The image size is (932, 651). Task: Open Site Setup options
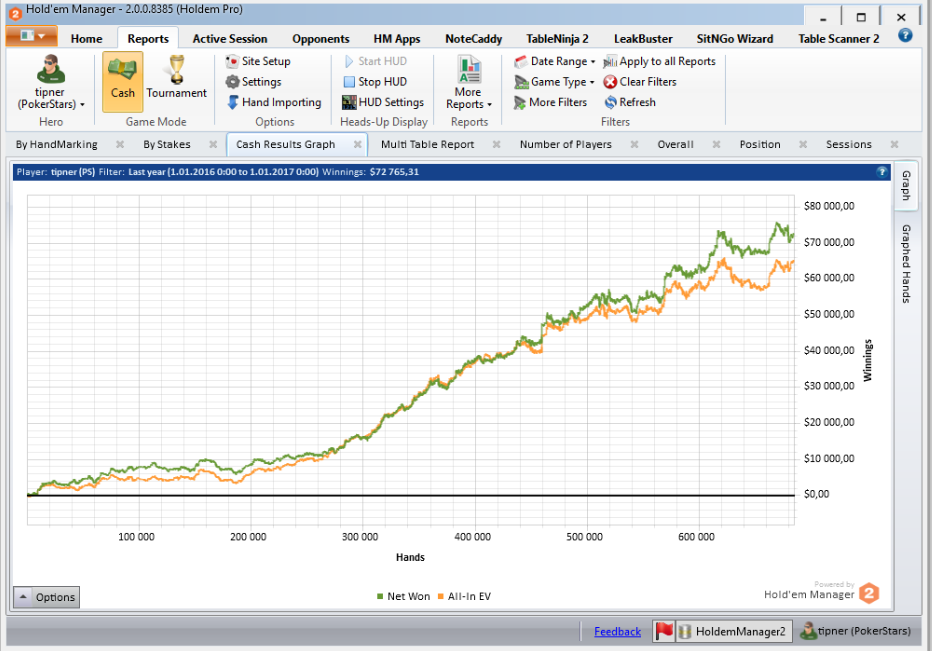(259, 61)
